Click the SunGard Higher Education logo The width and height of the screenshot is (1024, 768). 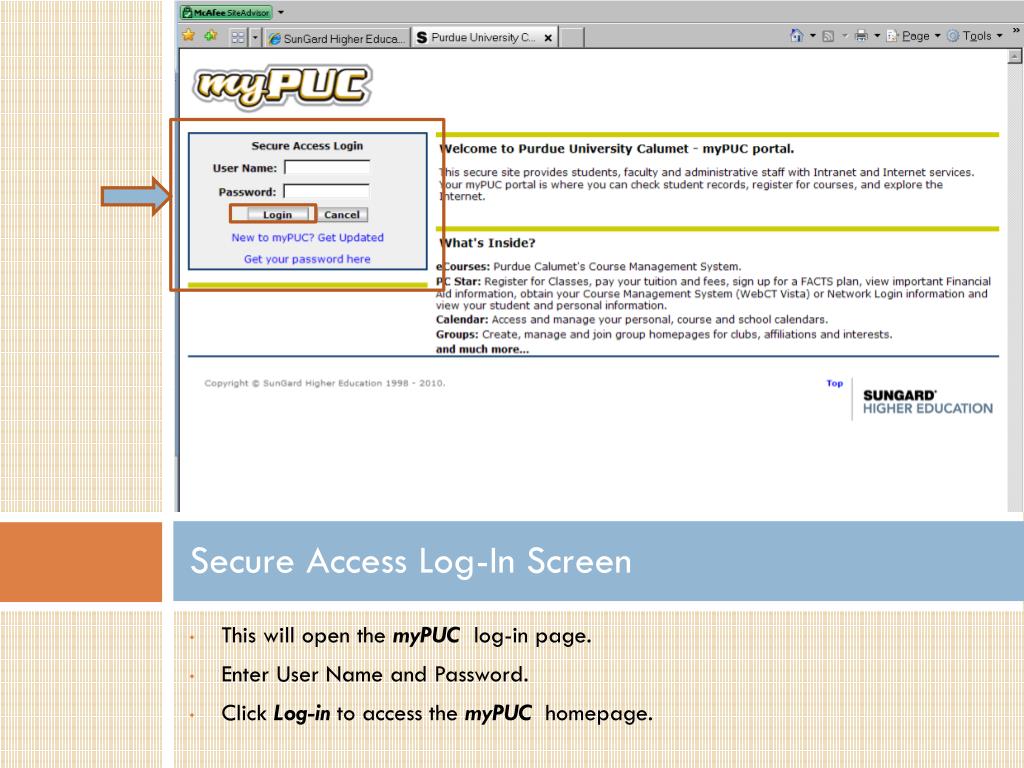coord(927,402)
